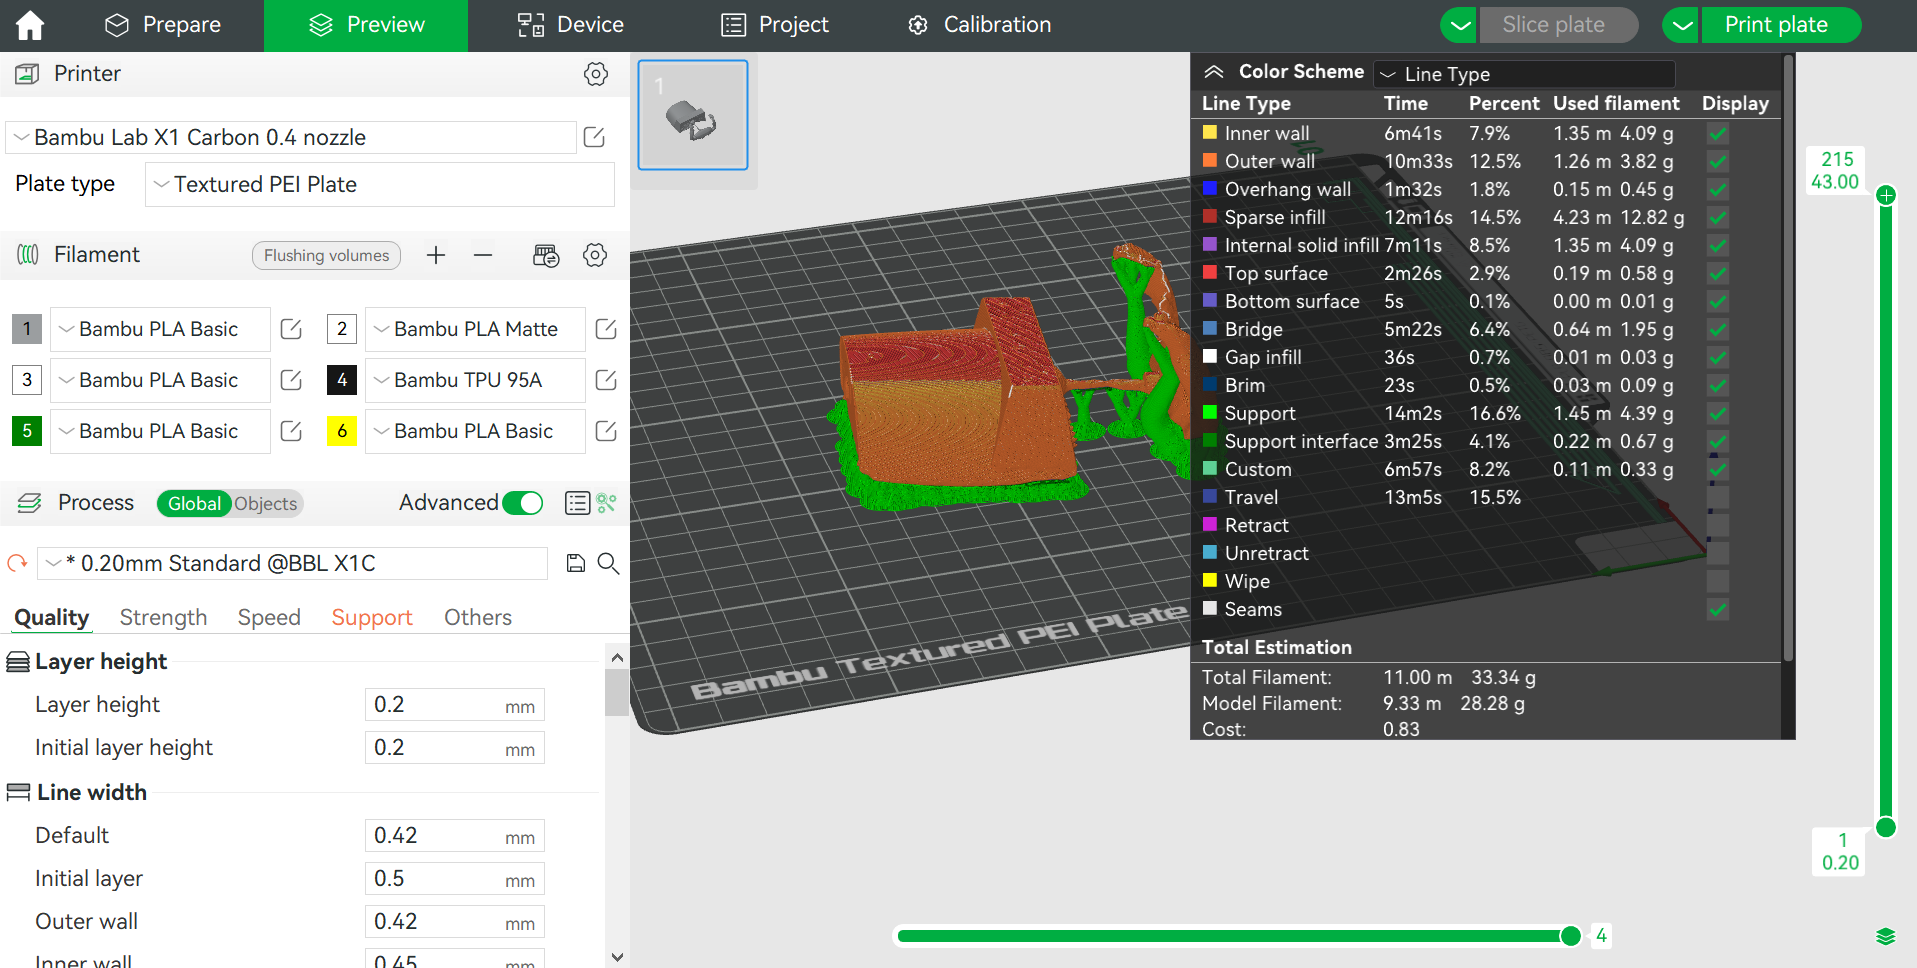1917x968 pixels.
Task: Enable display of Wipe moves
Action: point(1718,581)
